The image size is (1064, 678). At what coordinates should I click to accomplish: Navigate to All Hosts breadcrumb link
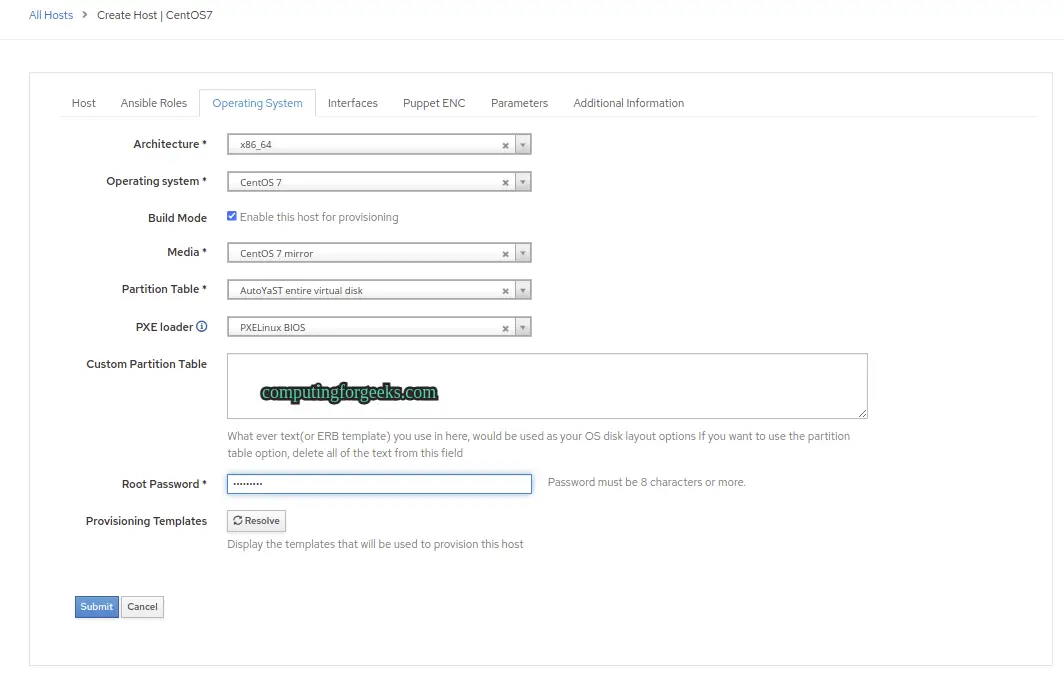[51, 16]
